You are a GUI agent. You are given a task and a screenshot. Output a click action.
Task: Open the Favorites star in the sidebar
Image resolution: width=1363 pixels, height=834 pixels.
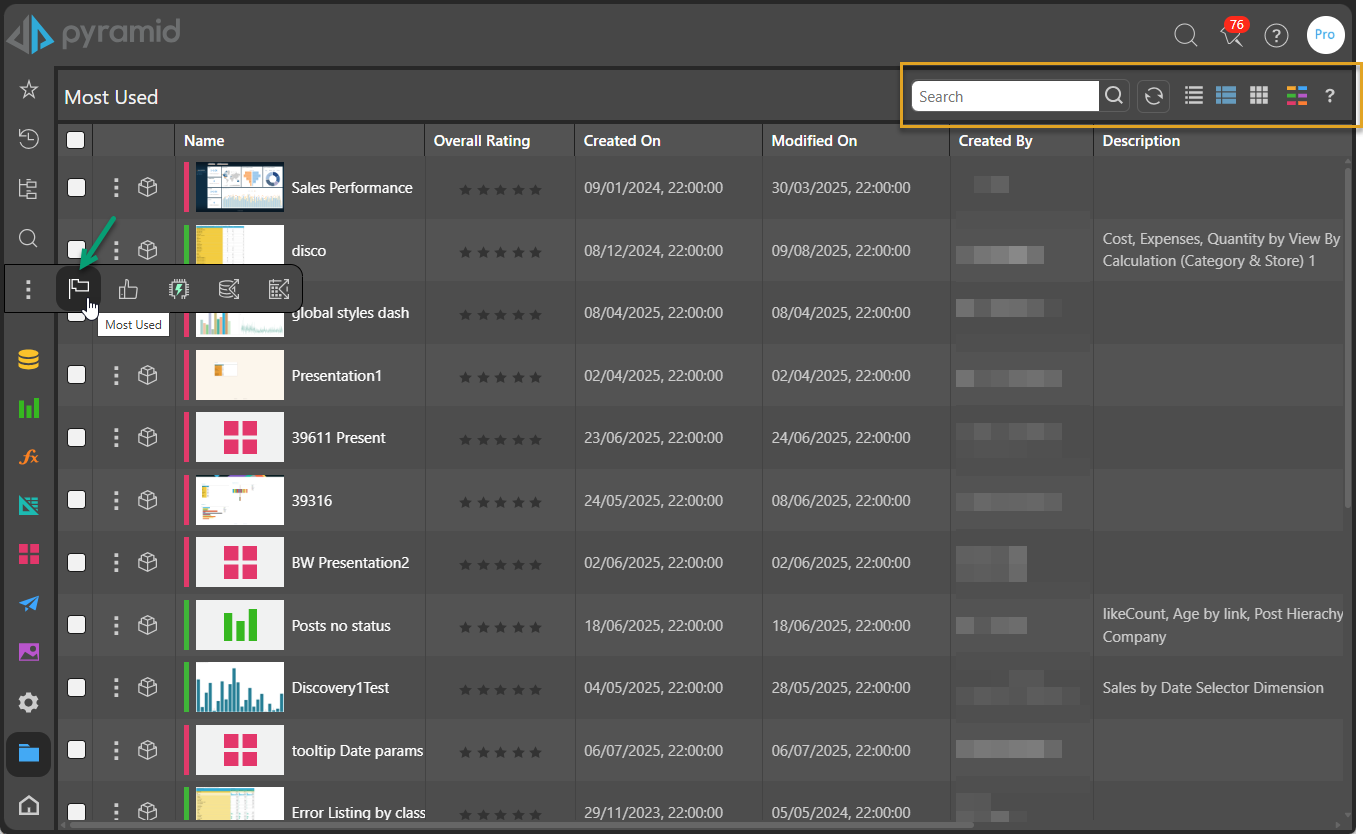pyautogui.click(x=29, y=90)
